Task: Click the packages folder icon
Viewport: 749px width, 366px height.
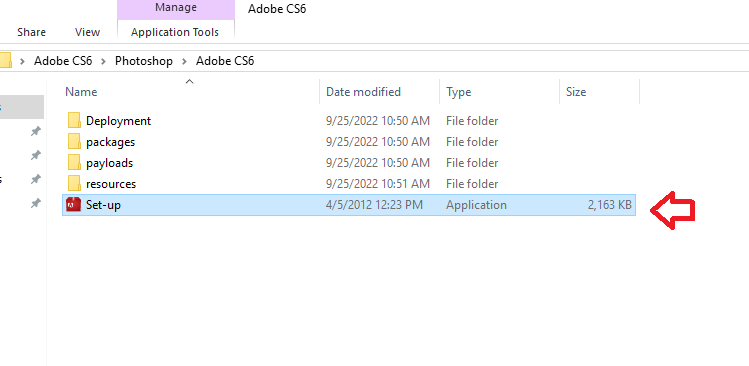Action: pos(74,142)
